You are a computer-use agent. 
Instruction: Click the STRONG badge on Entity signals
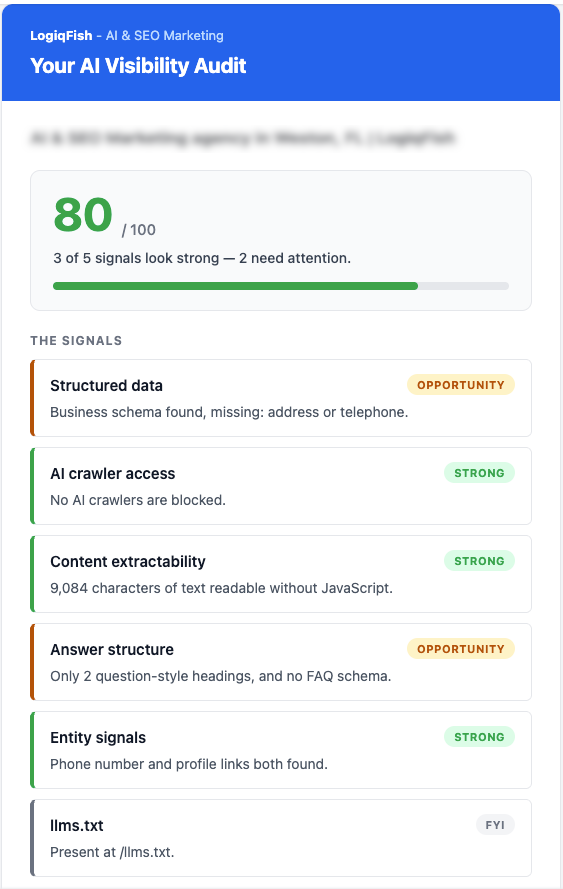click(x=479, y=736)
